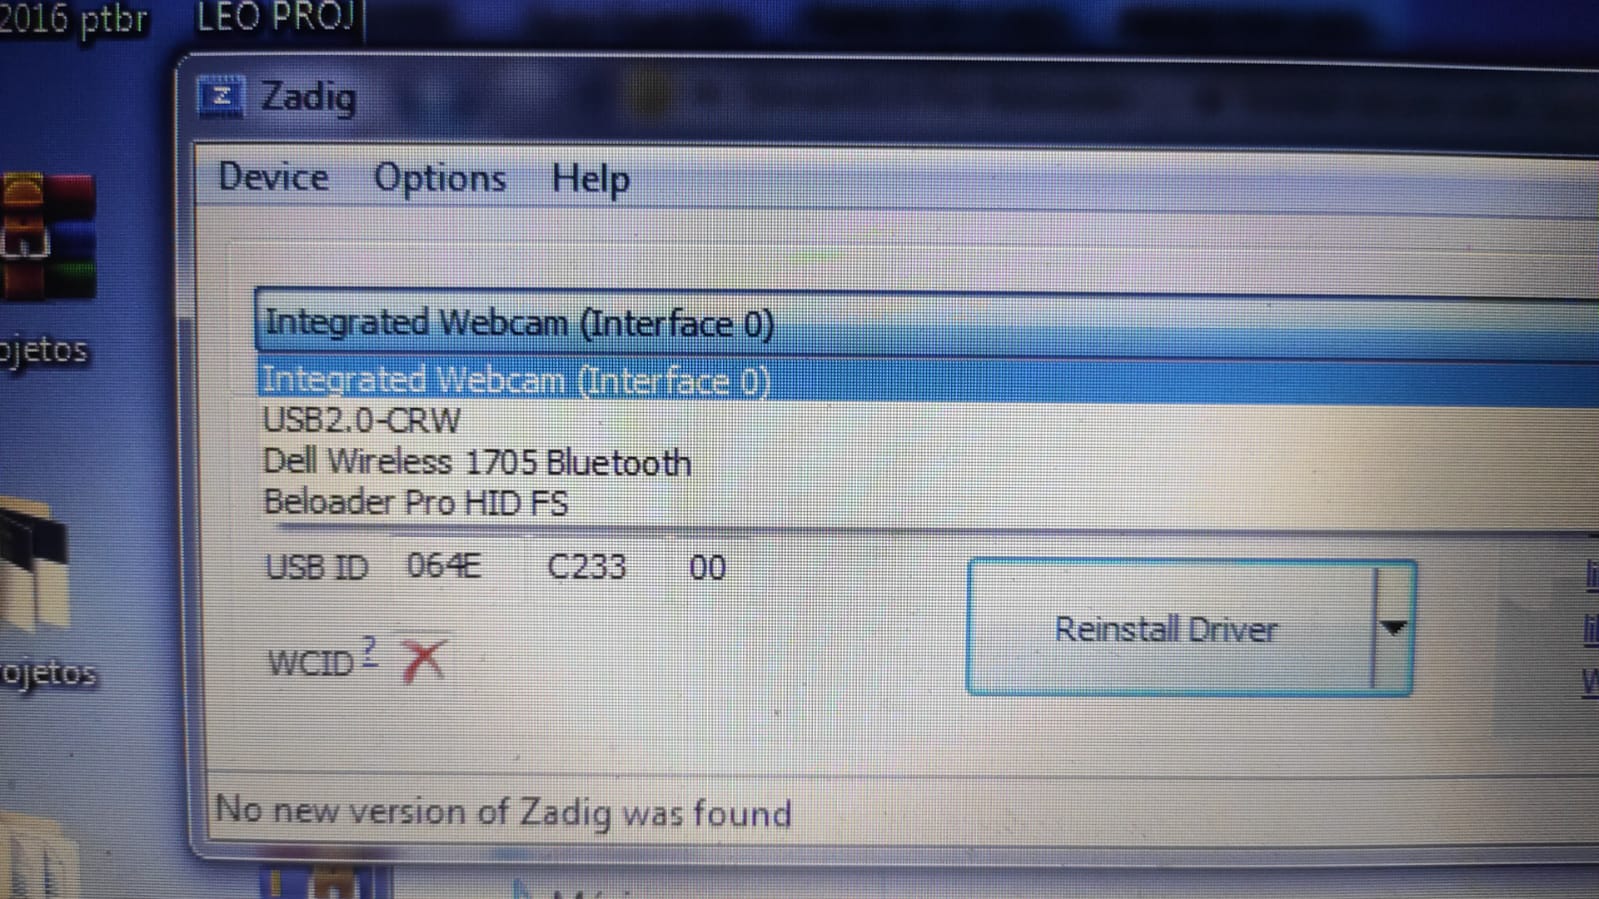Click the WCID question mark link
The width and height of the screenshot is (1599, 899).
pos(370,652)
